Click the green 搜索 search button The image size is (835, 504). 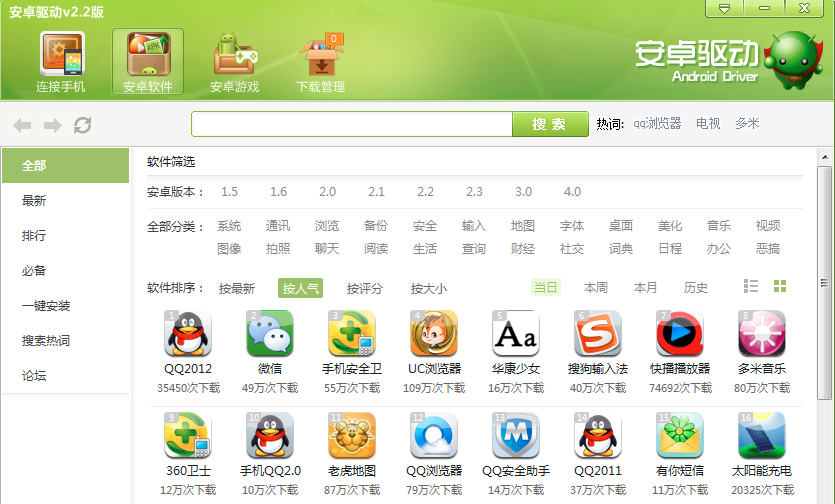549,124
